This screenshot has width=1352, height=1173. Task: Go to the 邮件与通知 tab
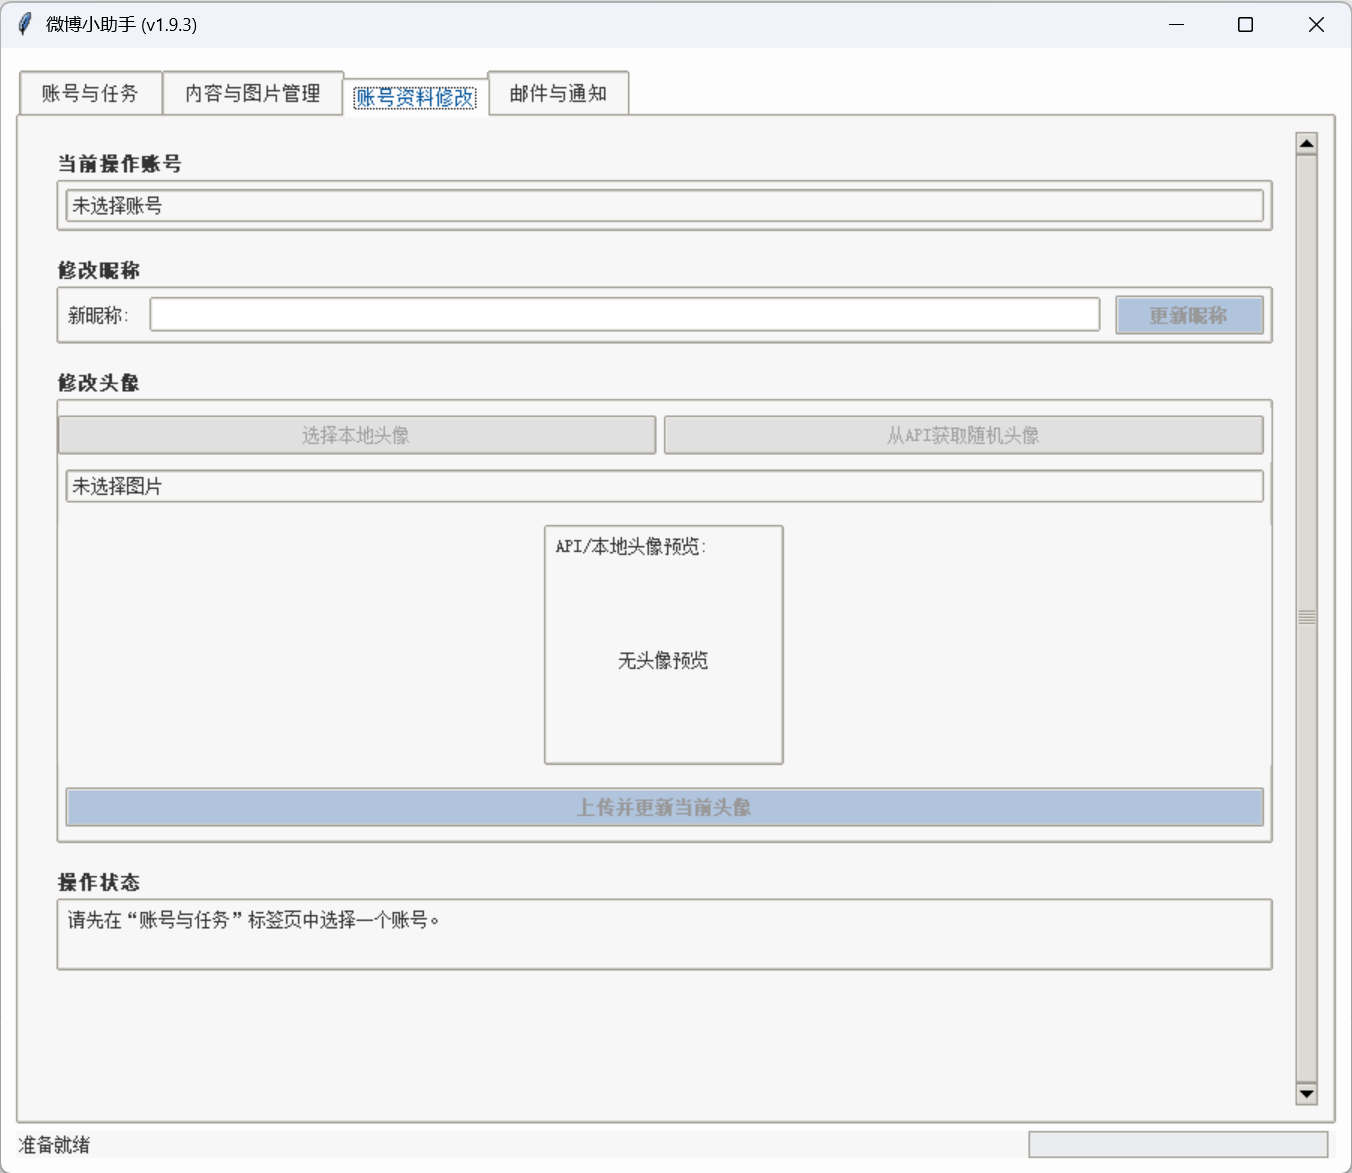coord(558,94)
